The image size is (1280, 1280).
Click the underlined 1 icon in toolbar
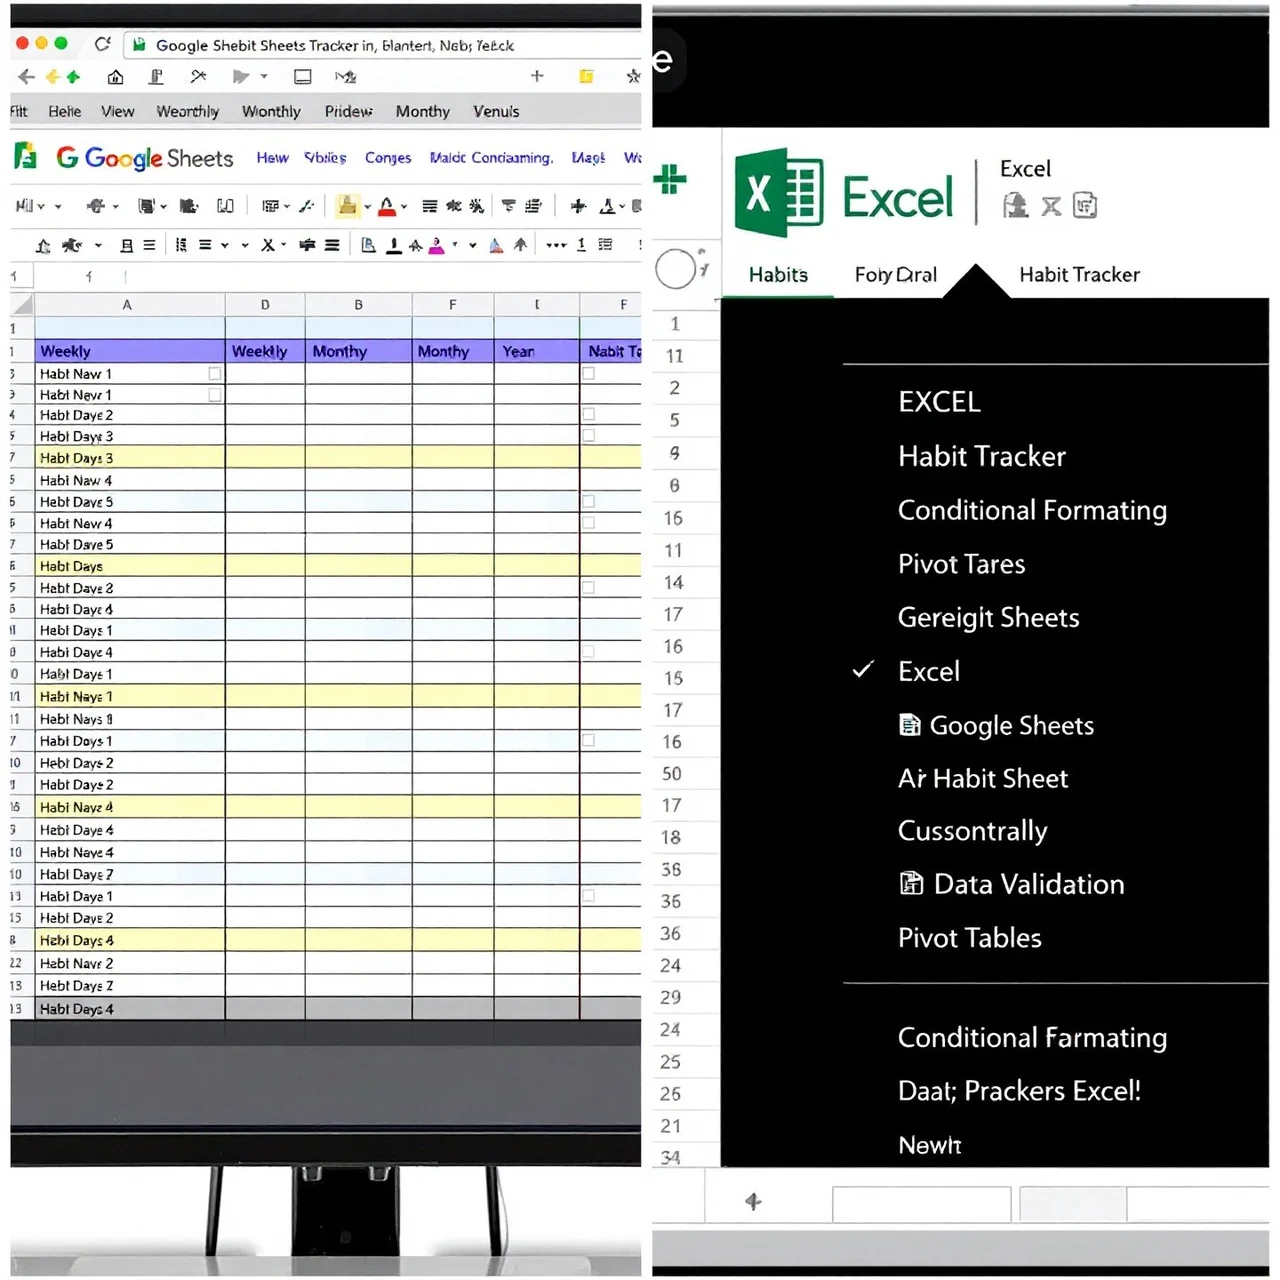pos(581,245)
